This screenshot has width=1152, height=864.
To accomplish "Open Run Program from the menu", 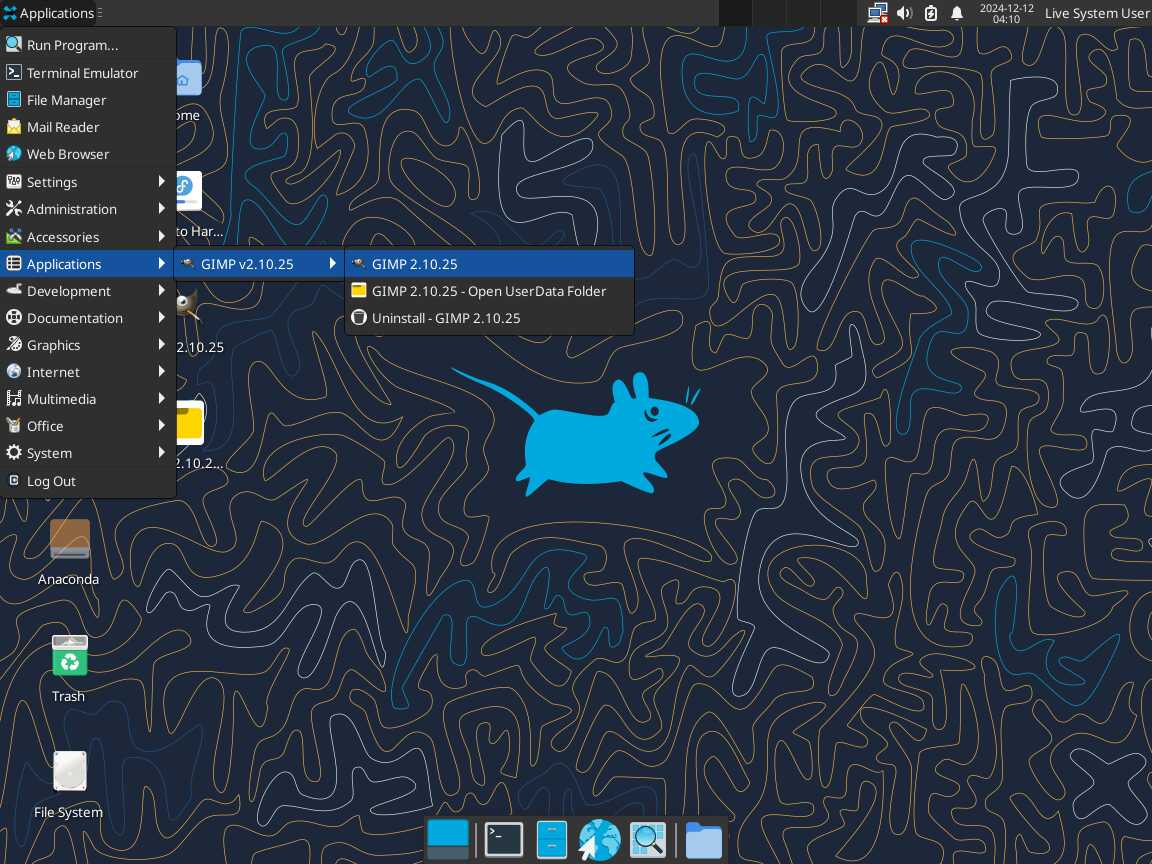I will (88, 45).
